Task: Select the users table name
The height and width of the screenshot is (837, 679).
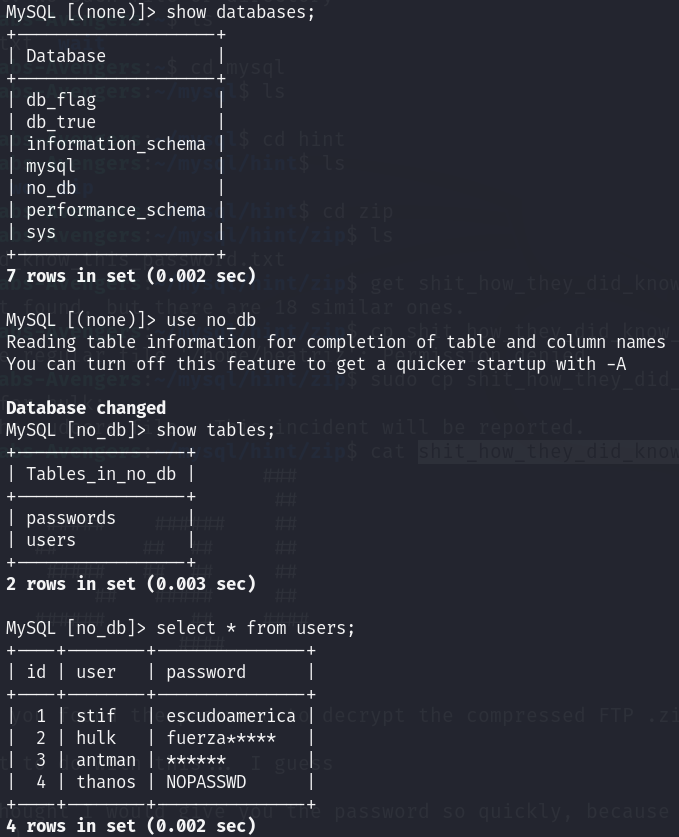Action: [x=51, y=540]
